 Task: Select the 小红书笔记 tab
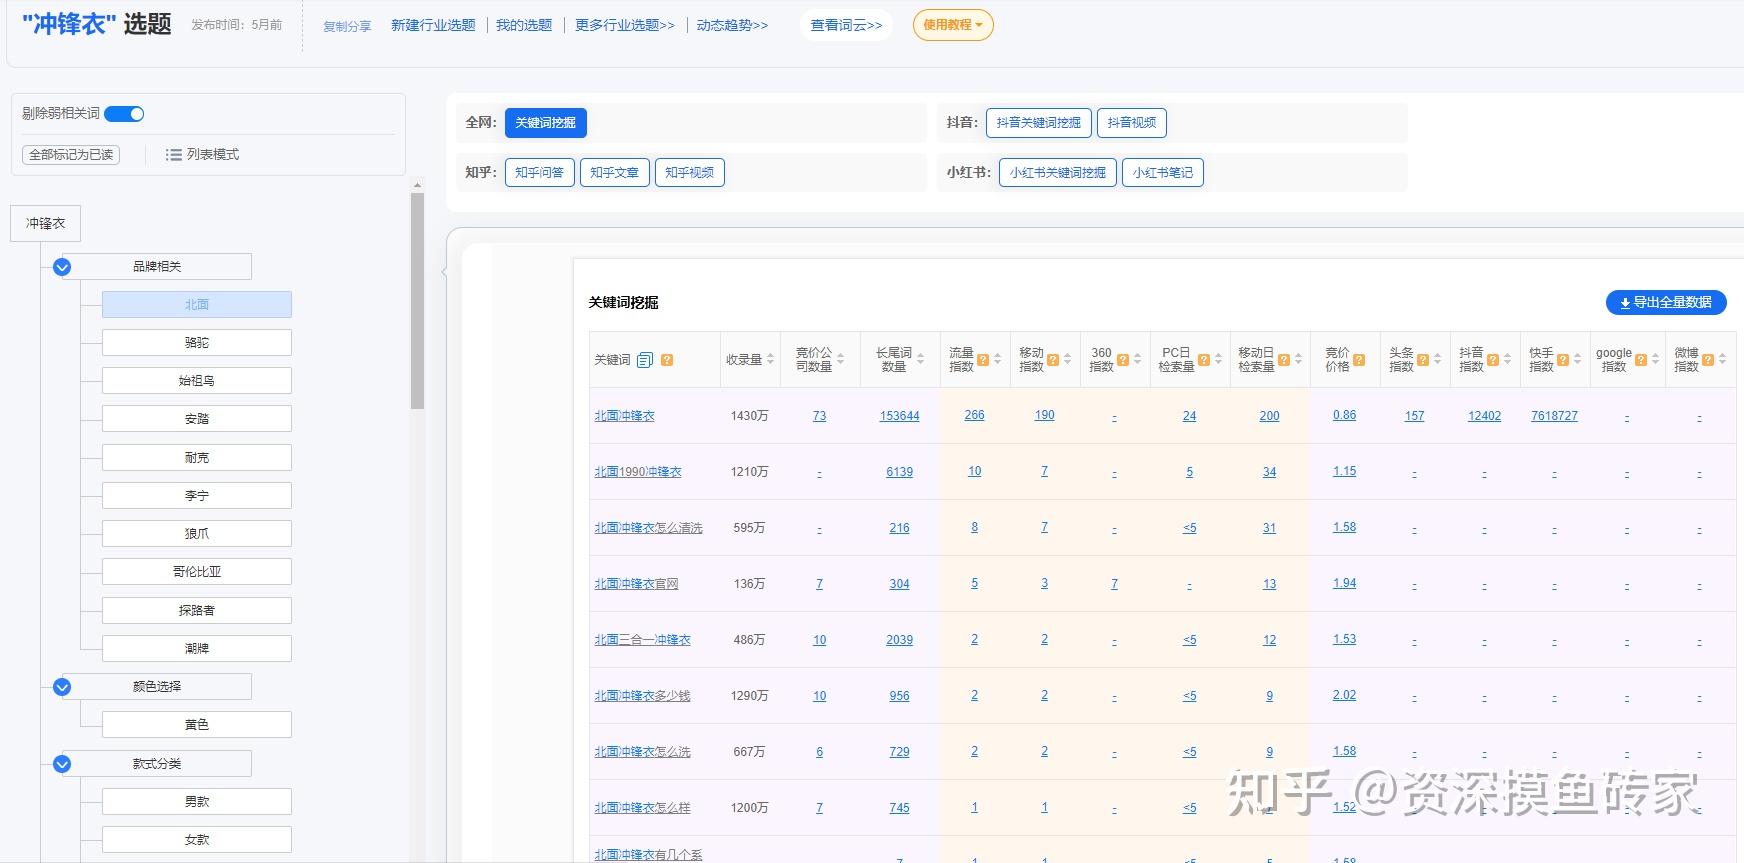pyautogui.click(x=1163, y=173)
